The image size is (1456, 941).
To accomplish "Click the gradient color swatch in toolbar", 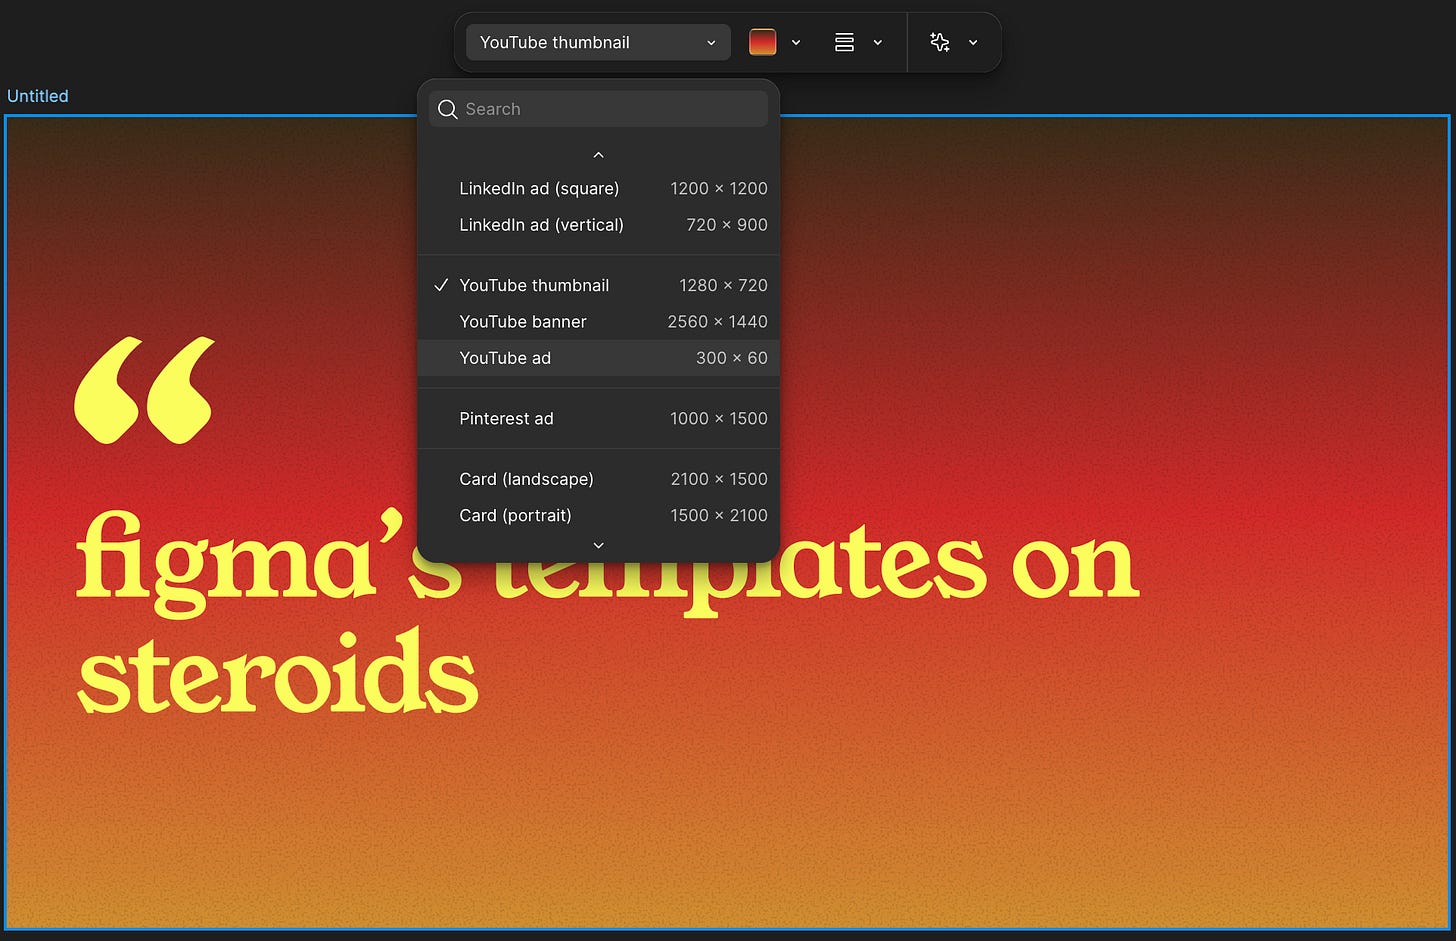I will [763, 42].
